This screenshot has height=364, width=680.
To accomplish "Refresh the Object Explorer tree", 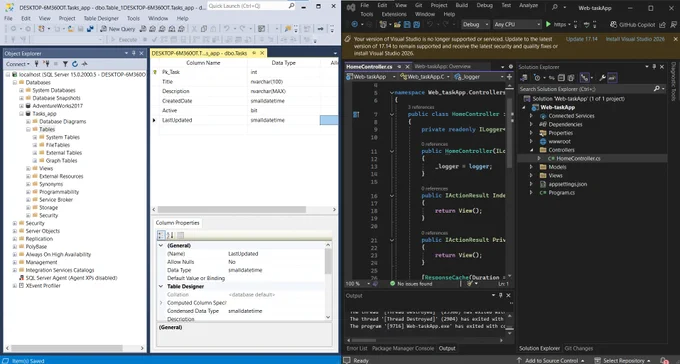I will click(x=75, y=64).
